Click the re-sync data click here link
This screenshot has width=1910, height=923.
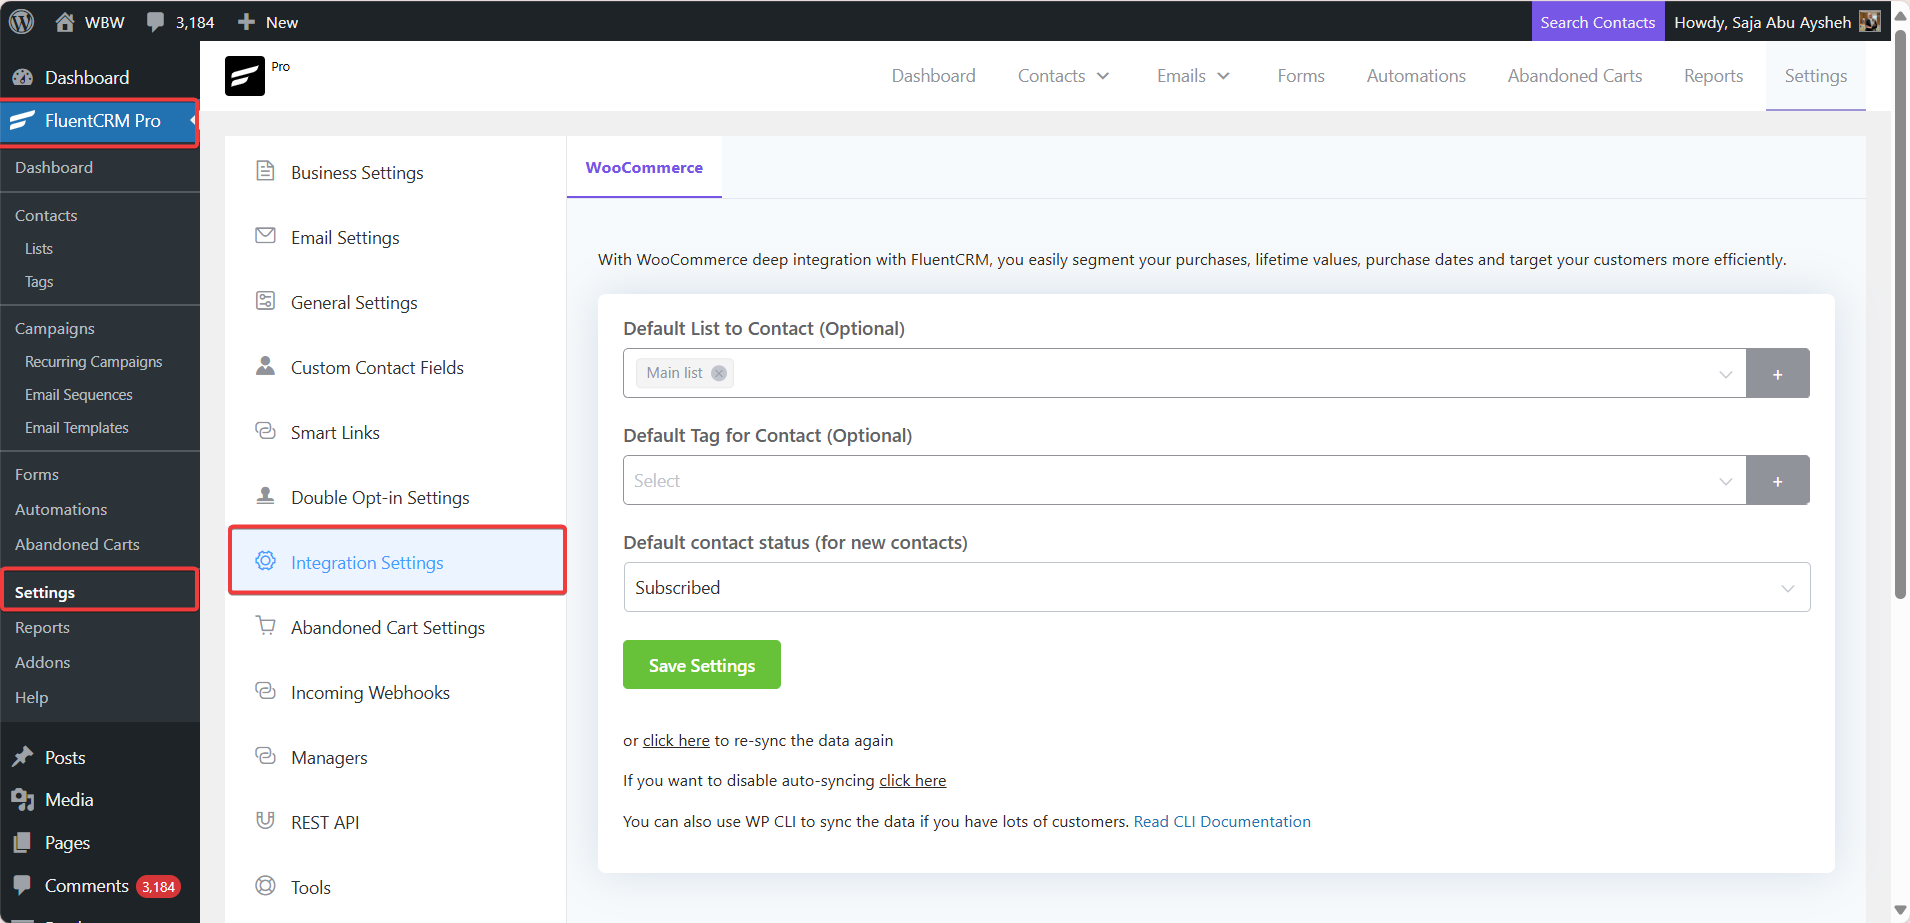(x=676, y=741)
